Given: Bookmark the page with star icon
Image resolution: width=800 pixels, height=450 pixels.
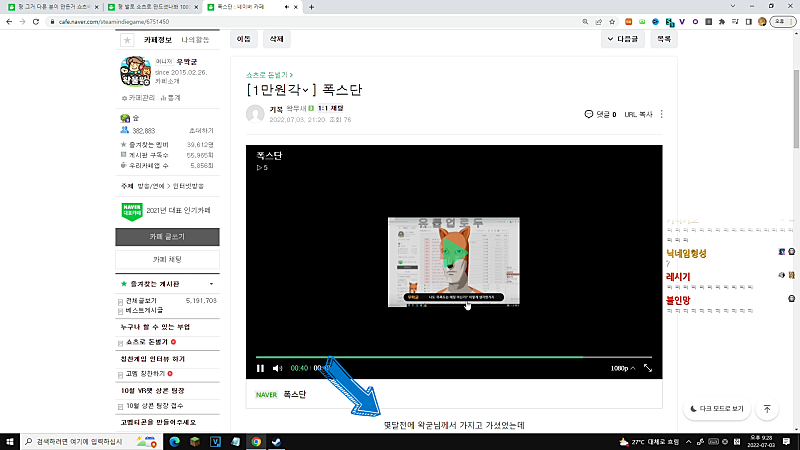Looking at the screenshot, I should (612, 22).
